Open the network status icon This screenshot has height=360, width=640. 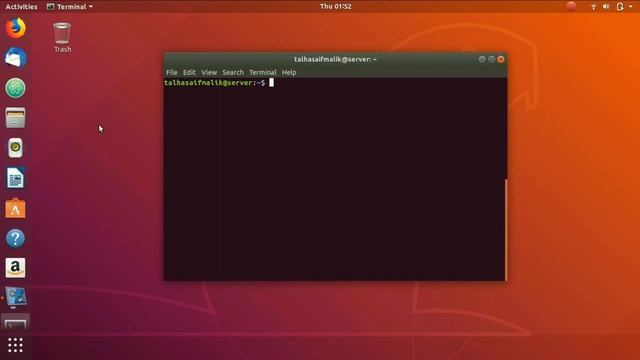tap(593, 7)
